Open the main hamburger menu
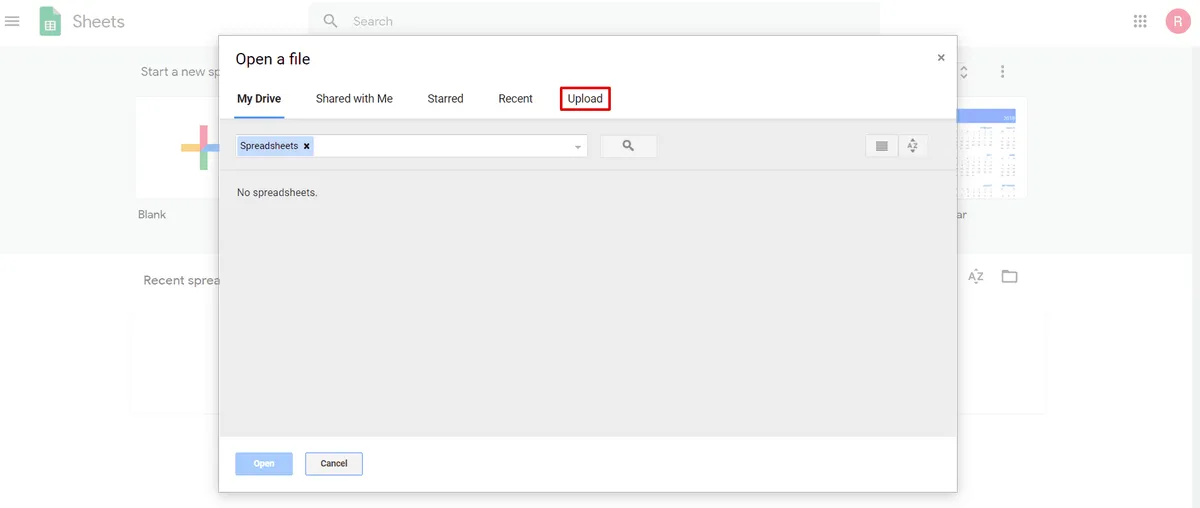The width and height of the screenshot is (1200, 508). (13, 21)
